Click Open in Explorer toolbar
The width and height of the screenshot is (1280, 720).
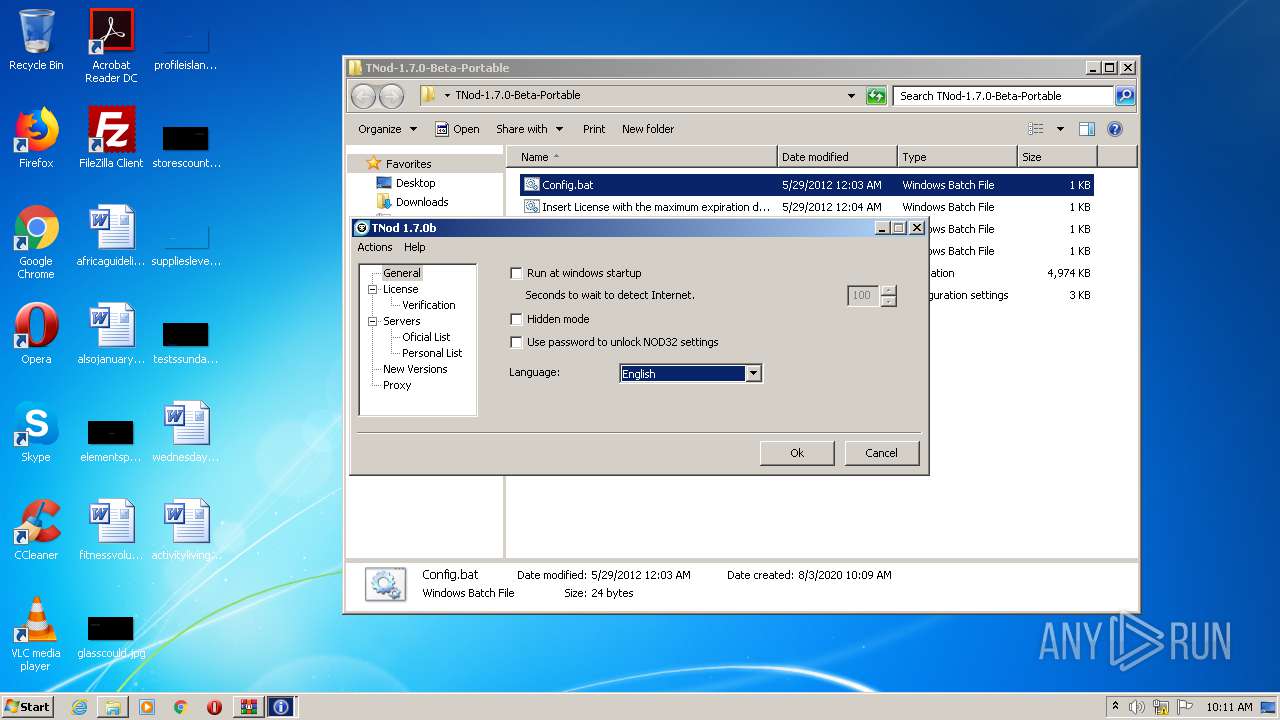coord(457,129)
